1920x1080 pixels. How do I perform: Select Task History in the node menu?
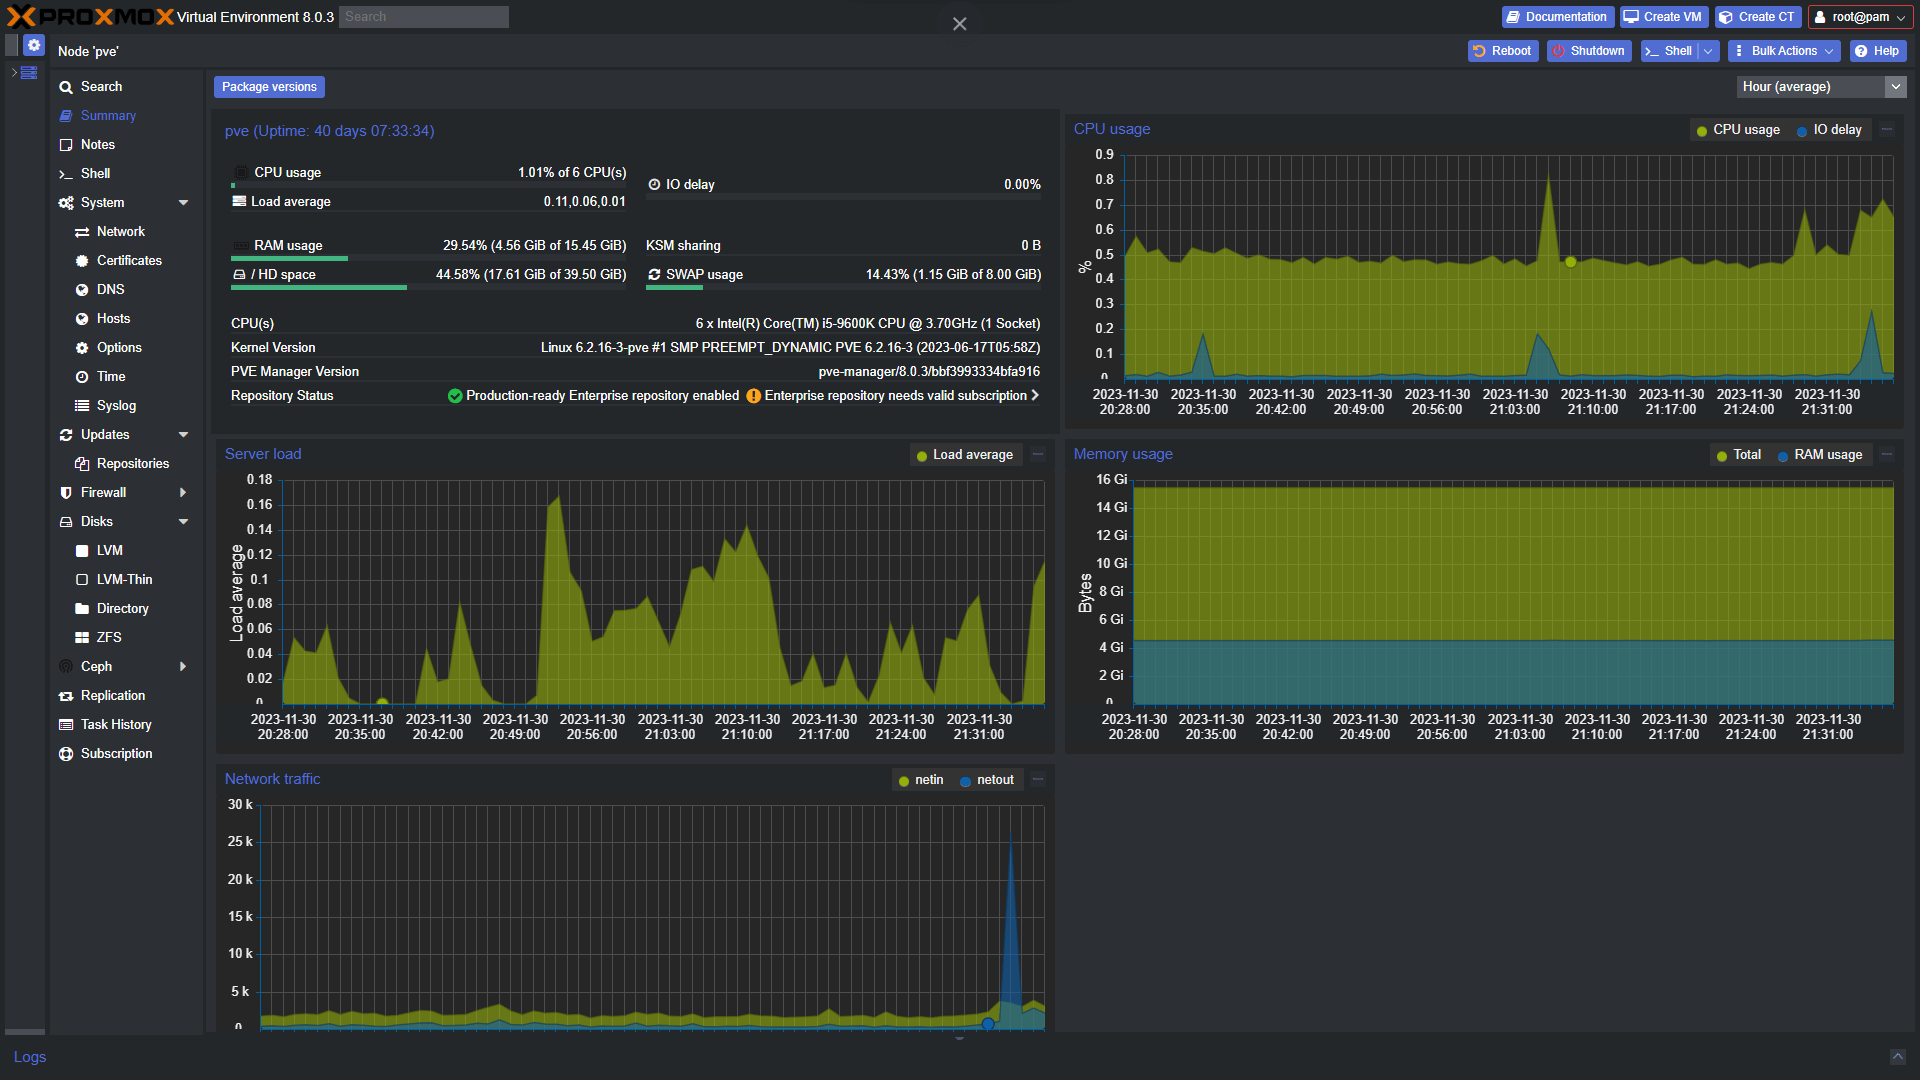pos(116,725)
